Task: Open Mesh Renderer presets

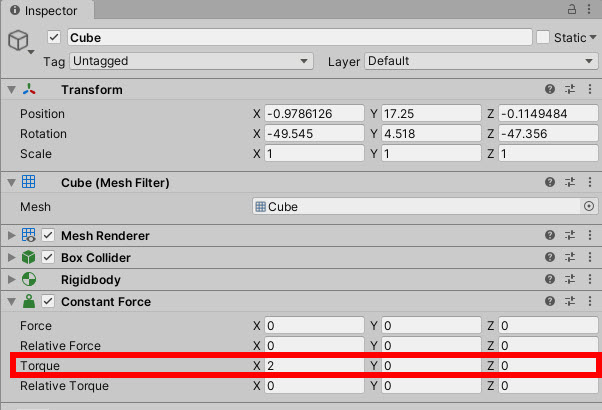Action: tap(570, 235)
